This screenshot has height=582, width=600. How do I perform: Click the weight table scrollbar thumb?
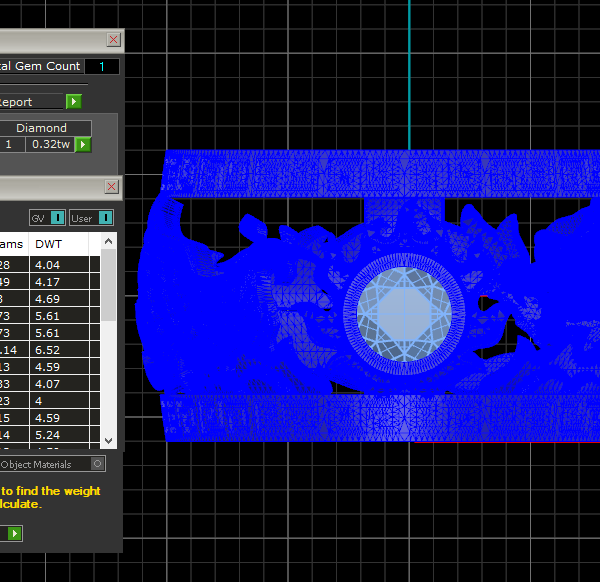(109, 285)
